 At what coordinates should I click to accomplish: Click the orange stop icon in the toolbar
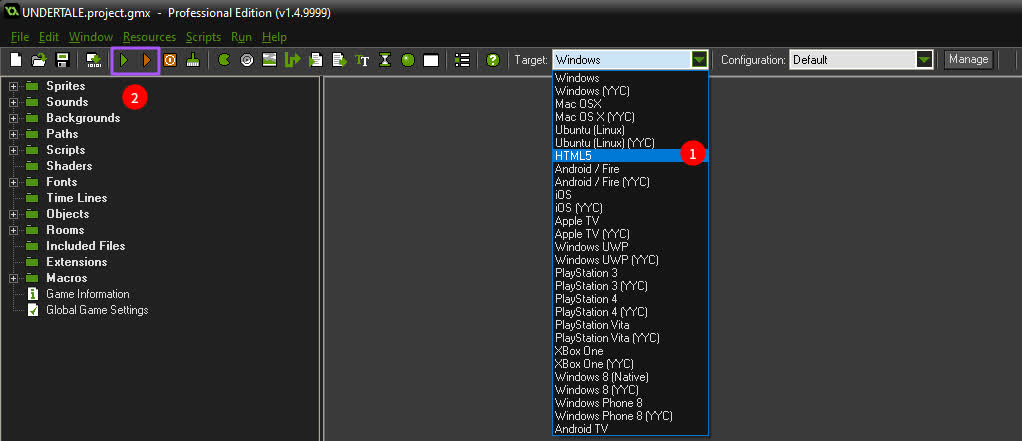170,60
